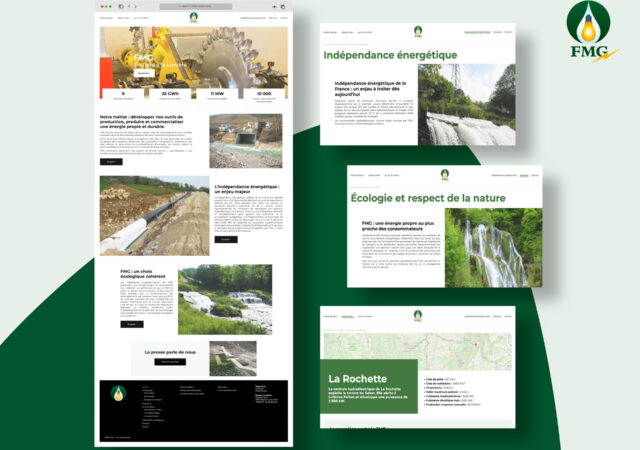
Task: Click the Écologie et respect de la nature heading
Action: (x=428, y=198)
